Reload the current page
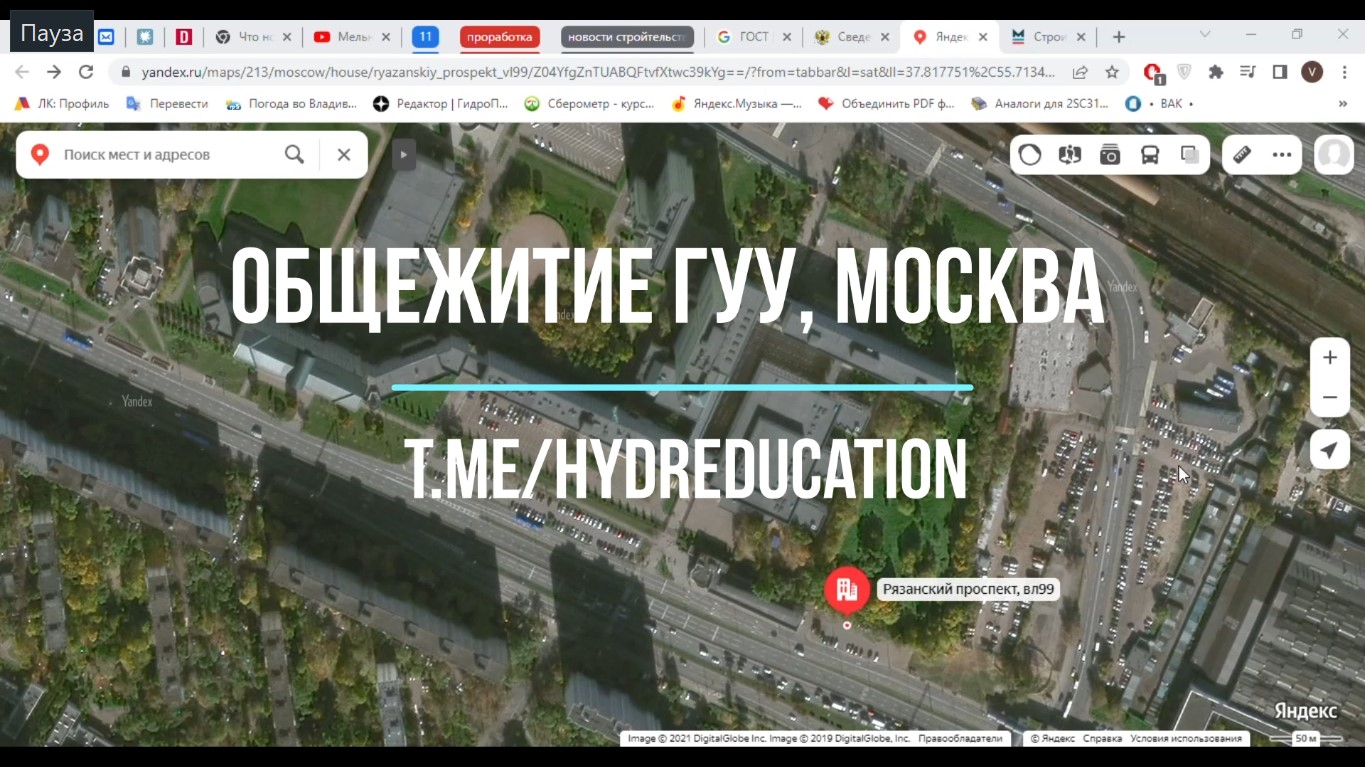This screenshot has width=1365, height=767. pyautogui.click(x=86, y=72)
